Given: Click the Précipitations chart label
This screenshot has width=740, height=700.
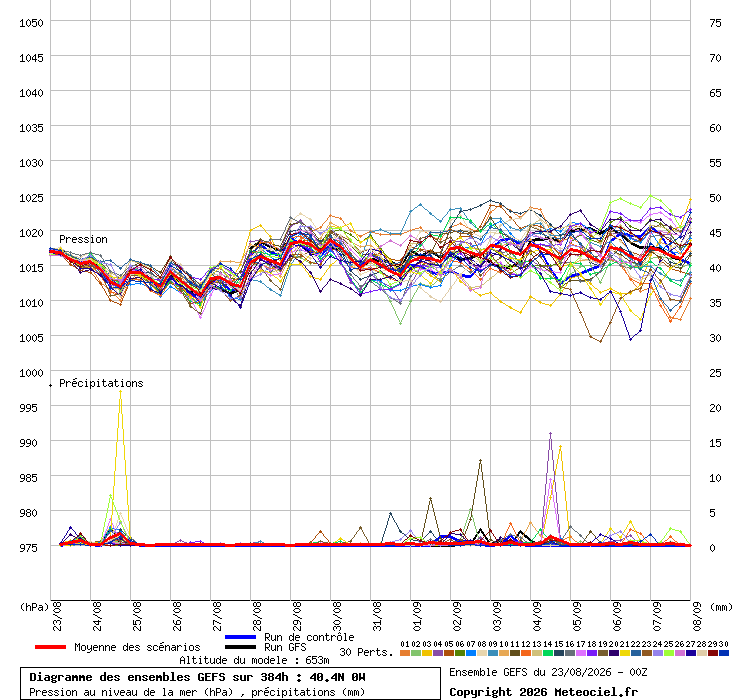Looking at the screenshot, I should pyautogui.click(x=101, y=383).
